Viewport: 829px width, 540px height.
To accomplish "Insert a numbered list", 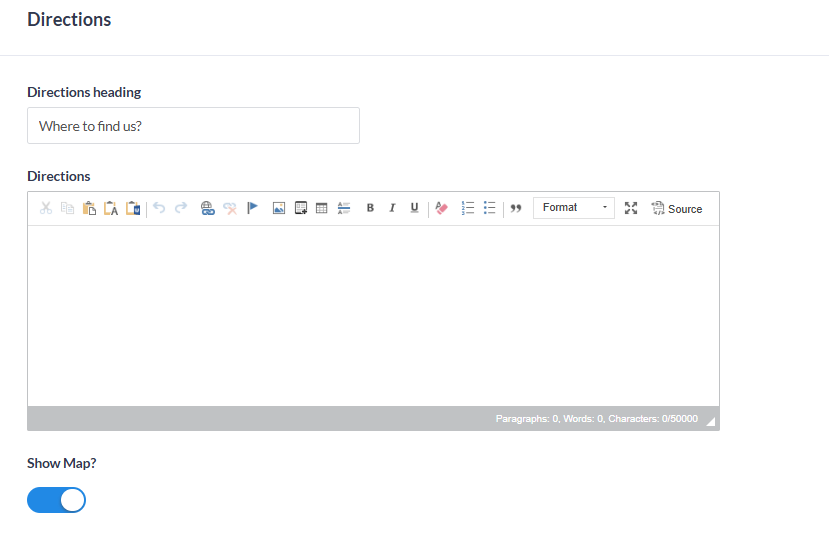I will [x=467, y=208].
